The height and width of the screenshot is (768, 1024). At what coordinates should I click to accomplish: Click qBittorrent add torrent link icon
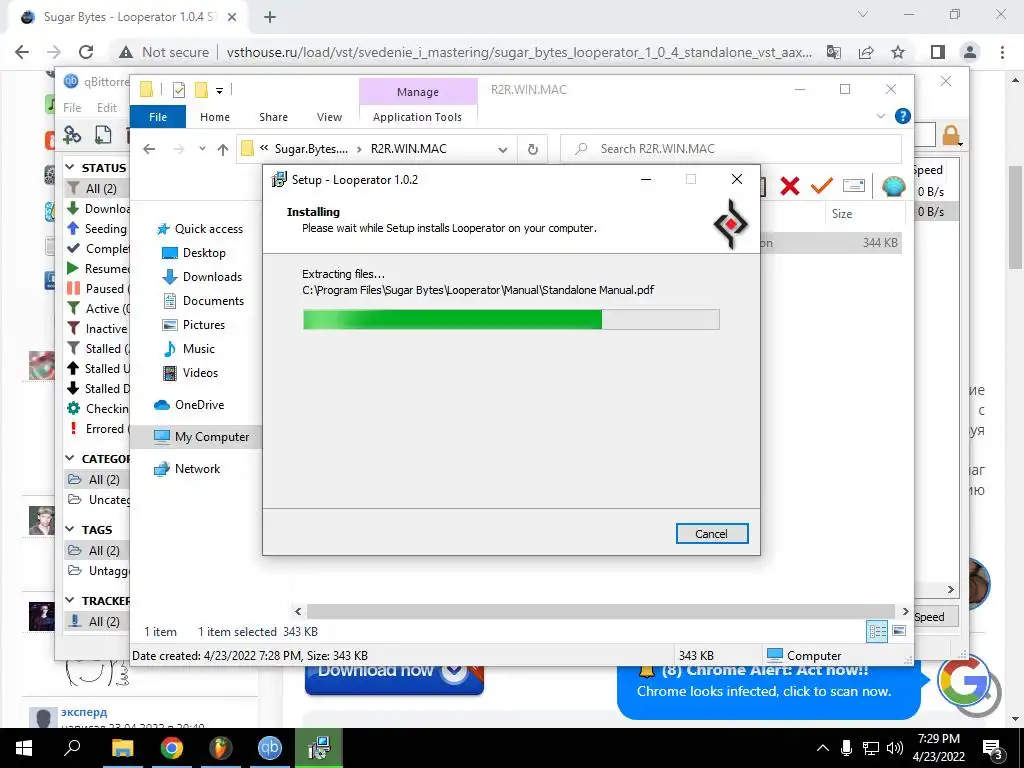72,135
